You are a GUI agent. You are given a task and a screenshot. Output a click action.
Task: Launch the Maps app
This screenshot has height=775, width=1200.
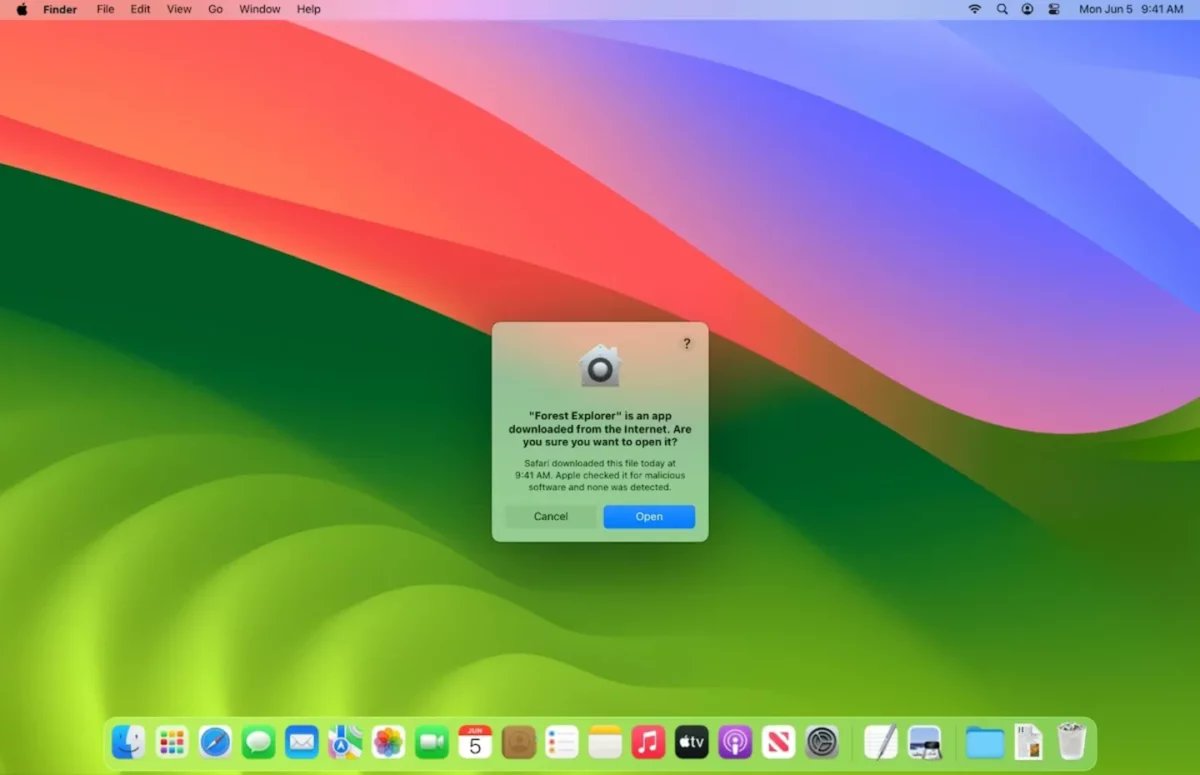(x=345, y=742)
